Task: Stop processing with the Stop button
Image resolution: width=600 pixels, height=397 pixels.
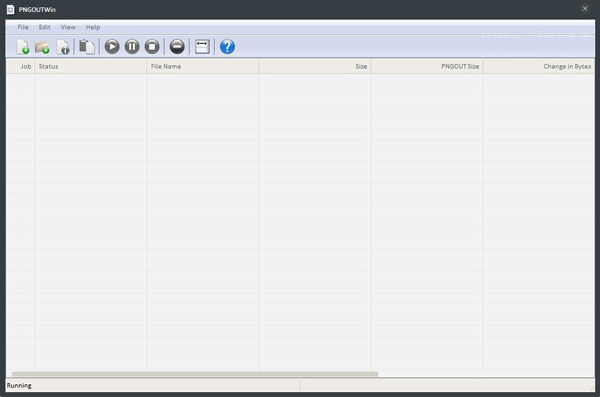Action: tap(152, 47)
